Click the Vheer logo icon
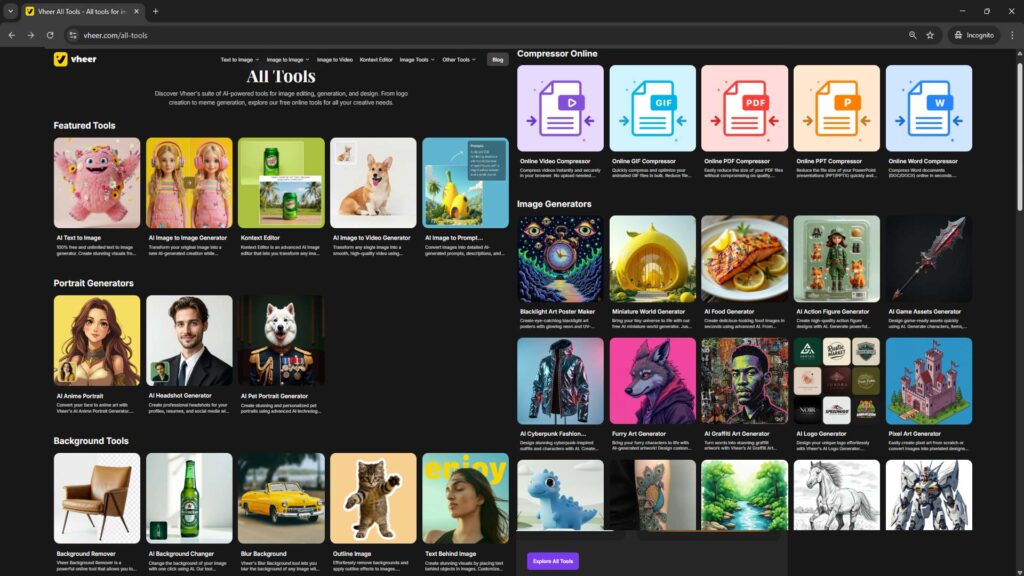The image size is (1024, 576). [x=61, y=59]
